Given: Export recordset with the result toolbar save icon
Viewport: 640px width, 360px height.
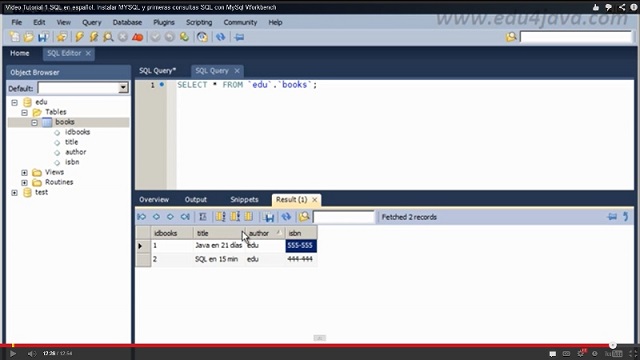Looking at the screenshot, I should tap(269, 217).
